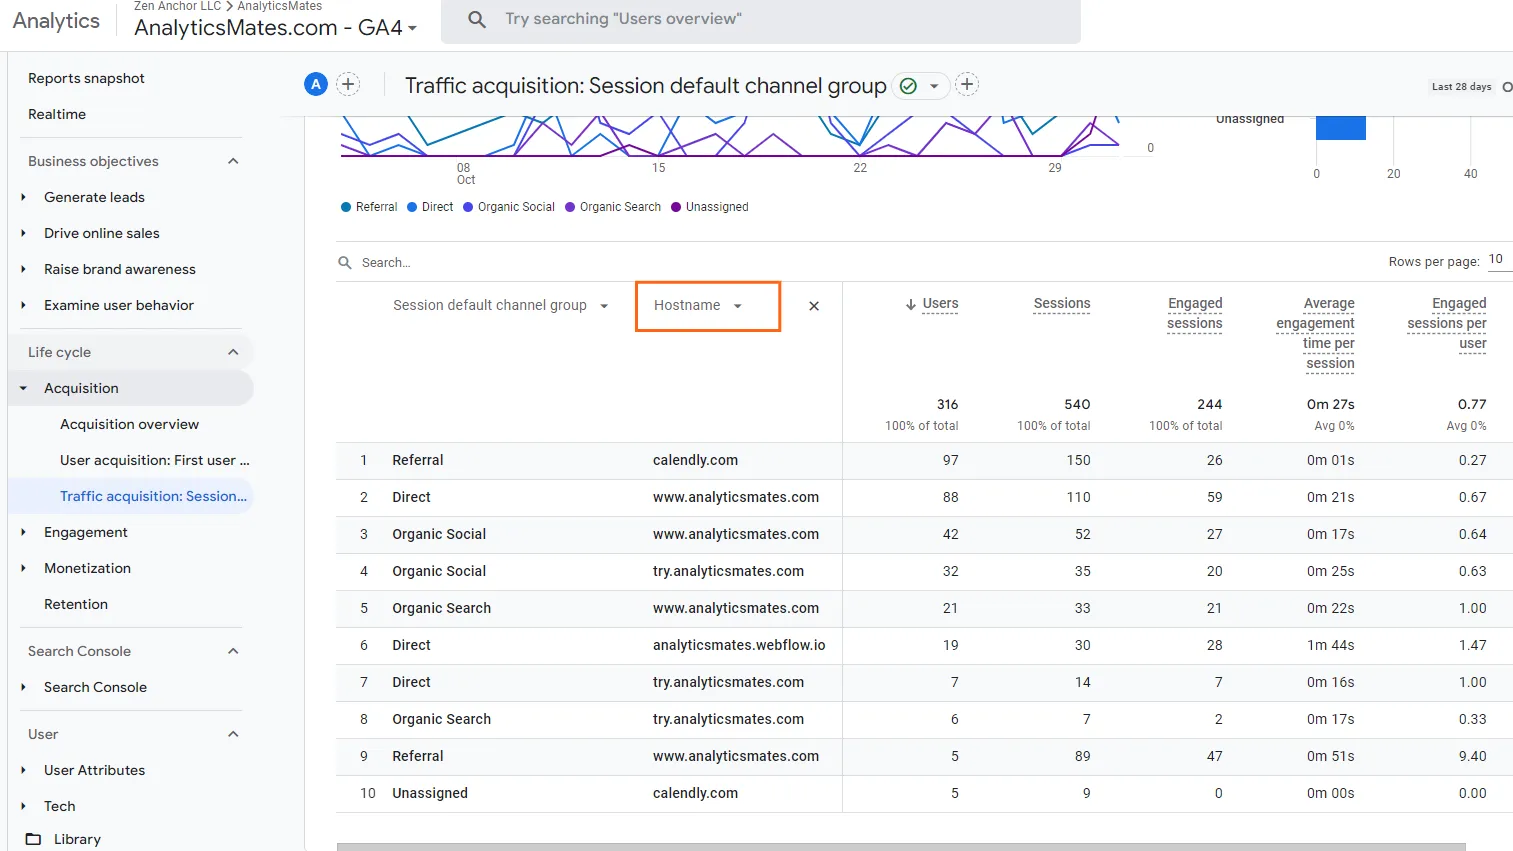Open Realtime report

(57, 114)
